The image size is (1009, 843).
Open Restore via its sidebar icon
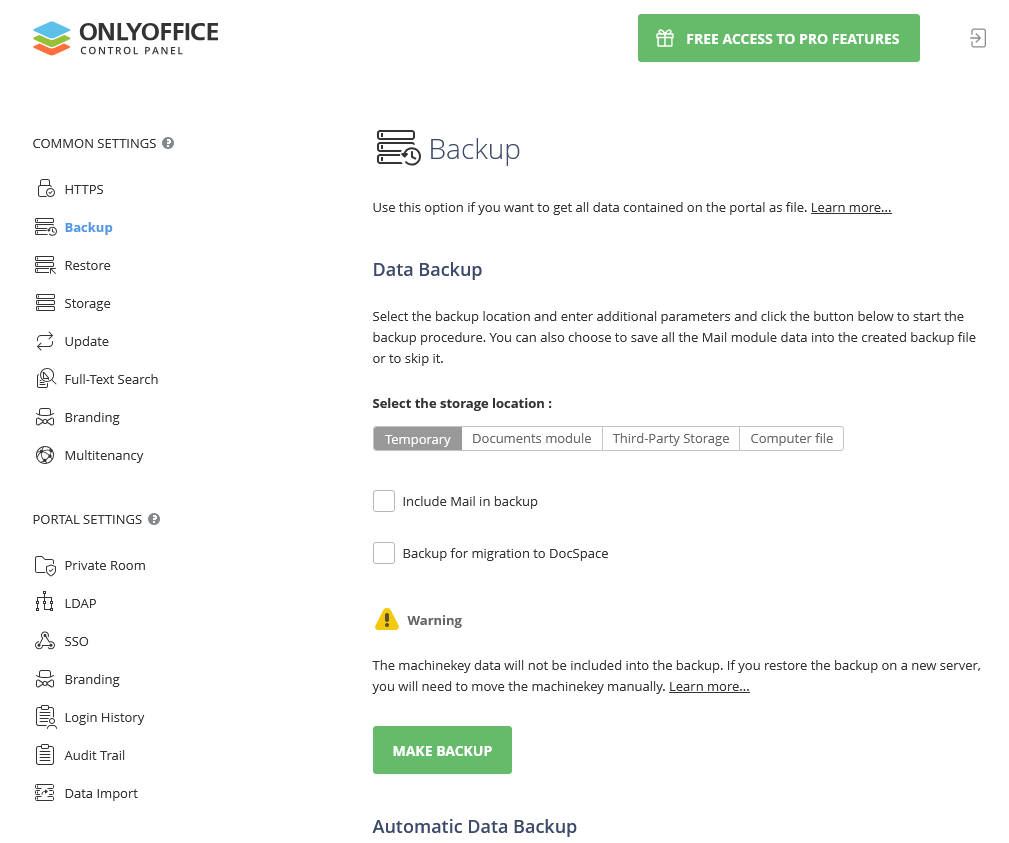click(45, 265)
